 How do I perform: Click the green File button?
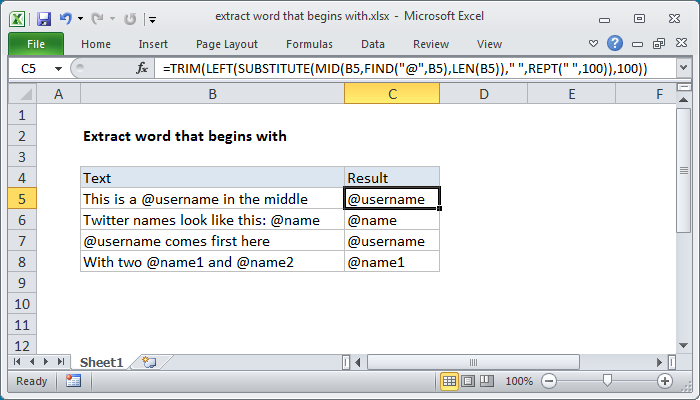(x=35, y=44)
